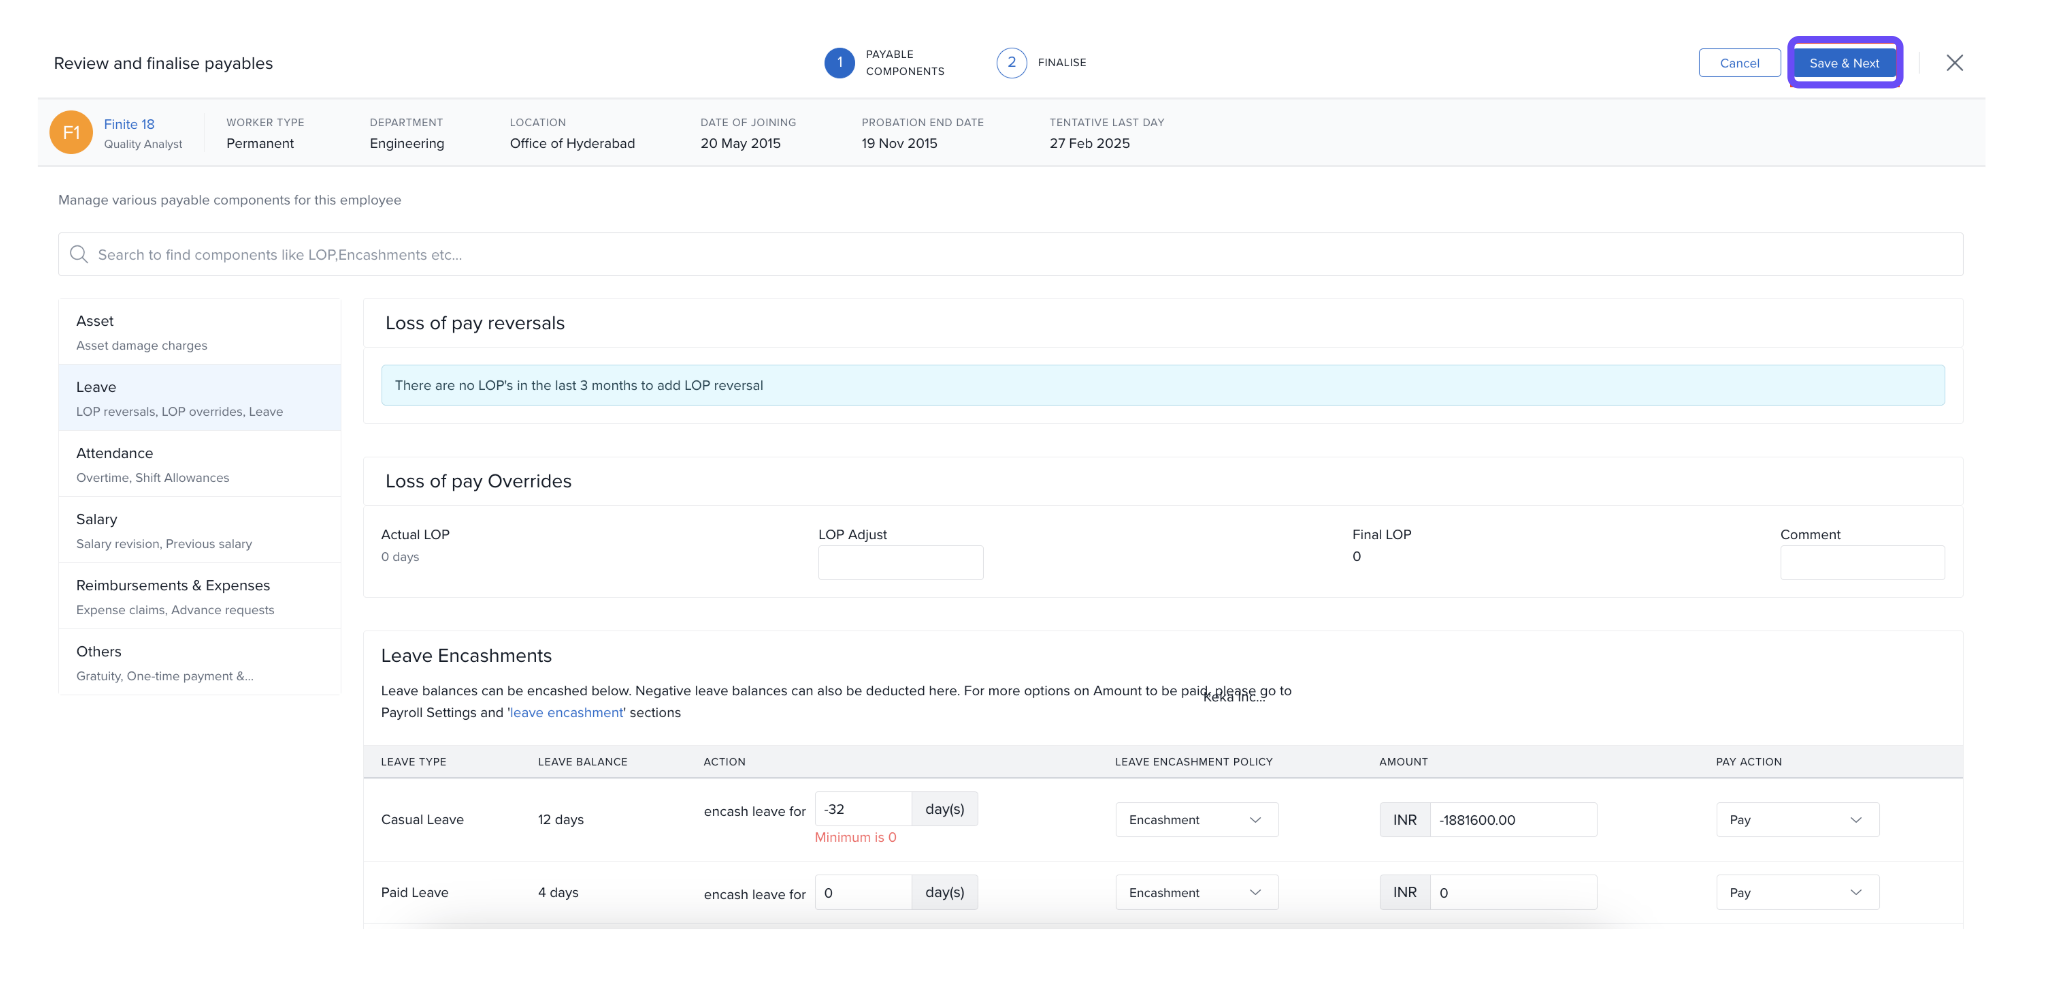Screen dimensions: 2050x993
Task: Open Paid Leave encashment policy dropdown
Action: point(1196,893)
